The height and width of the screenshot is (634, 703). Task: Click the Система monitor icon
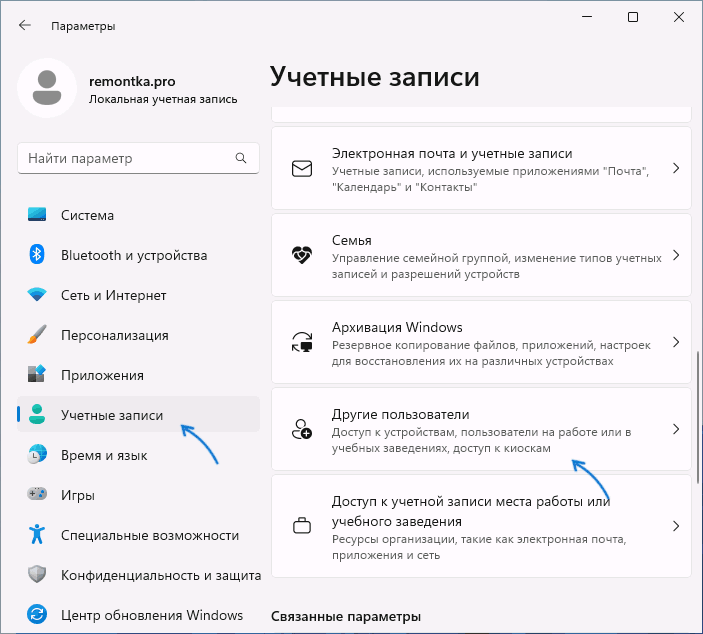pyautogui.click(x=37, y=215)
